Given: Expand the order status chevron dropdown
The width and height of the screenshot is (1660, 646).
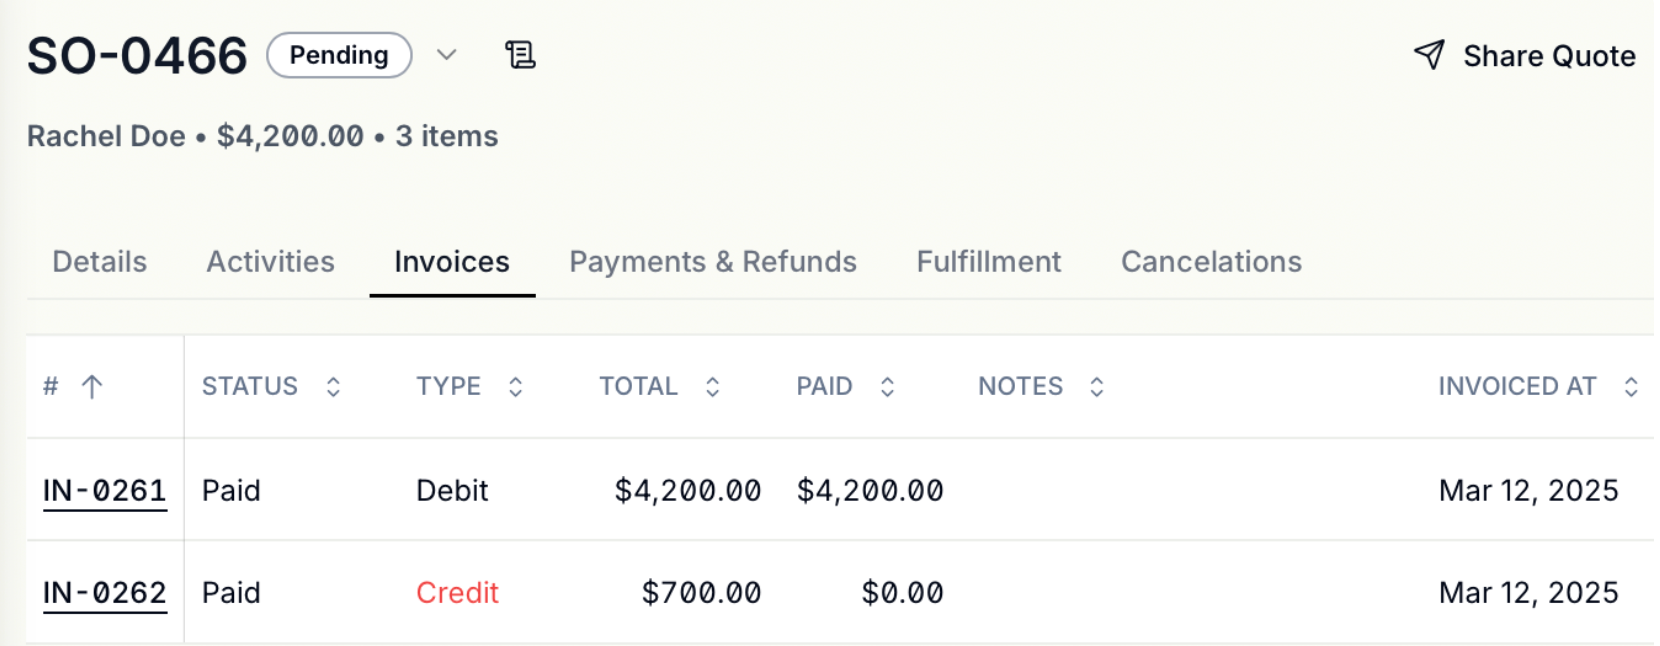Looking at the screenshot, I should tap(447, 55).
